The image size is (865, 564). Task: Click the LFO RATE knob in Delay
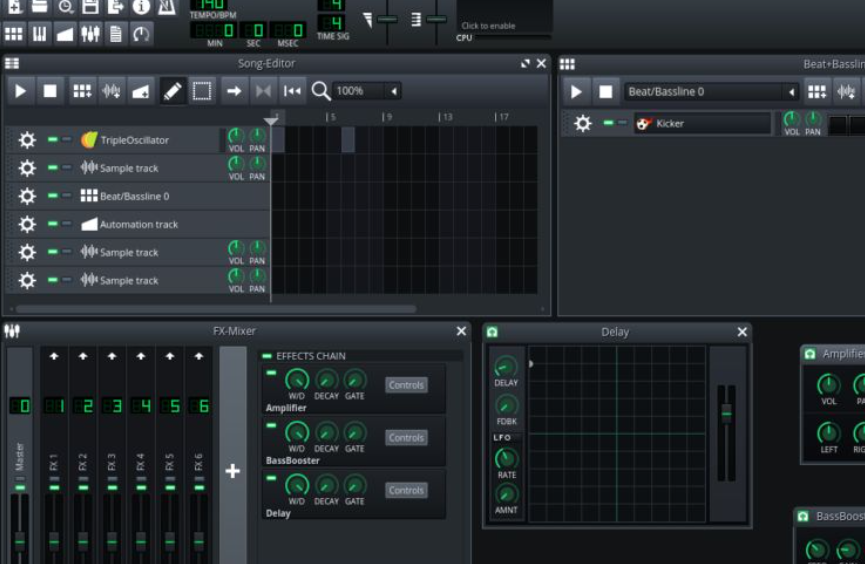tap(506, 459)
